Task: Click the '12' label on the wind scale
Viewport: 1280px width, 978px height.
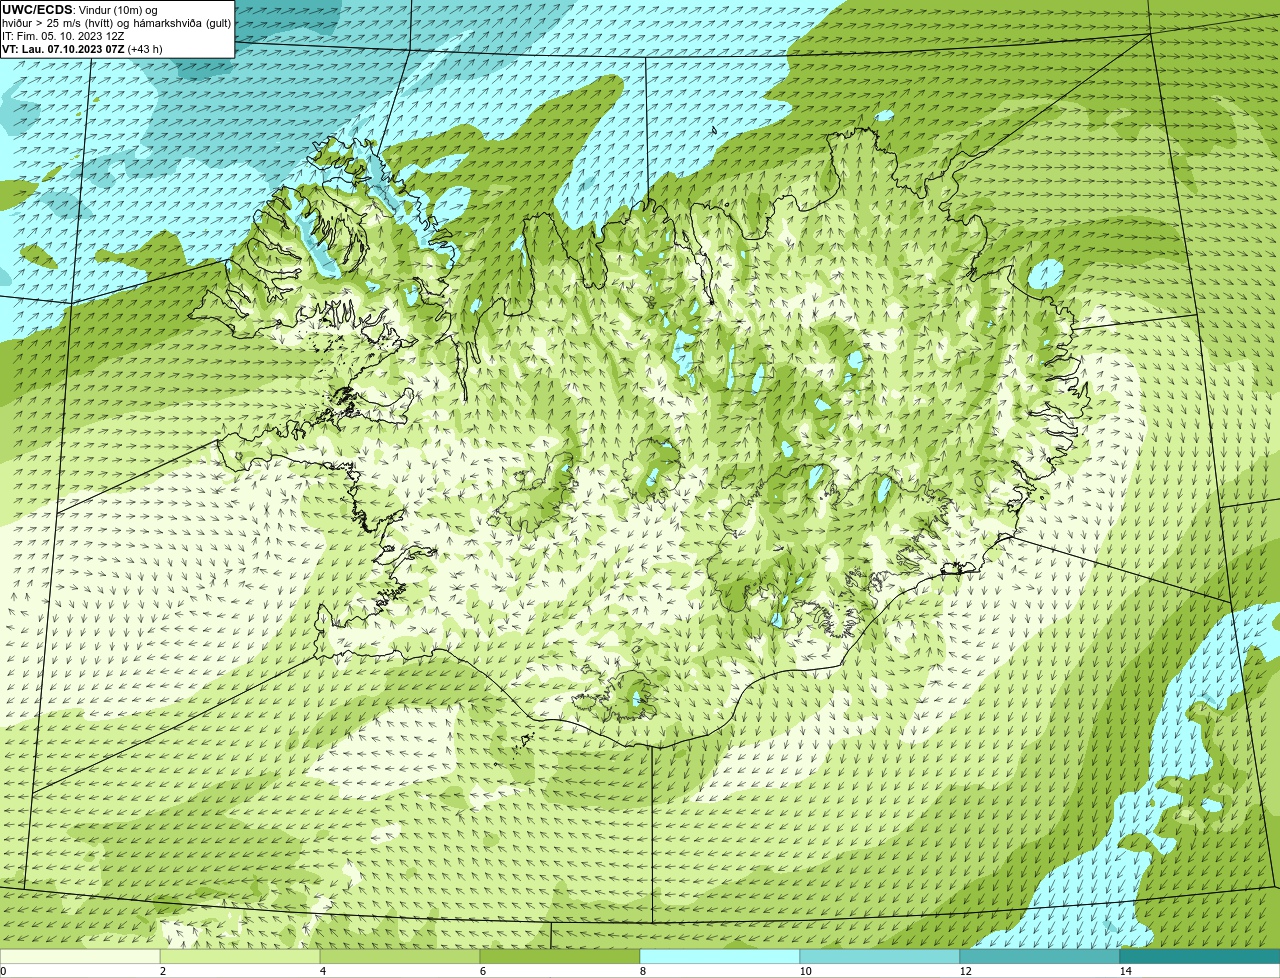Action: [965, 971]
